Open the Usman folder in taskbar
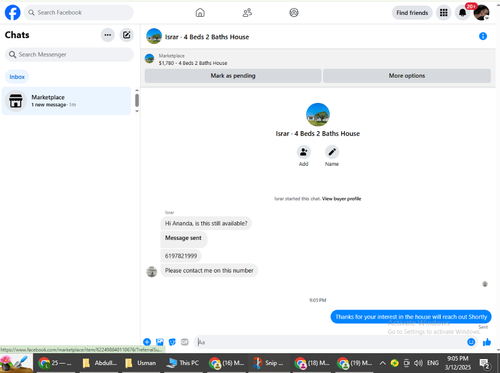Viewport: 500px width, 373px height. click(x=140, y=363)
